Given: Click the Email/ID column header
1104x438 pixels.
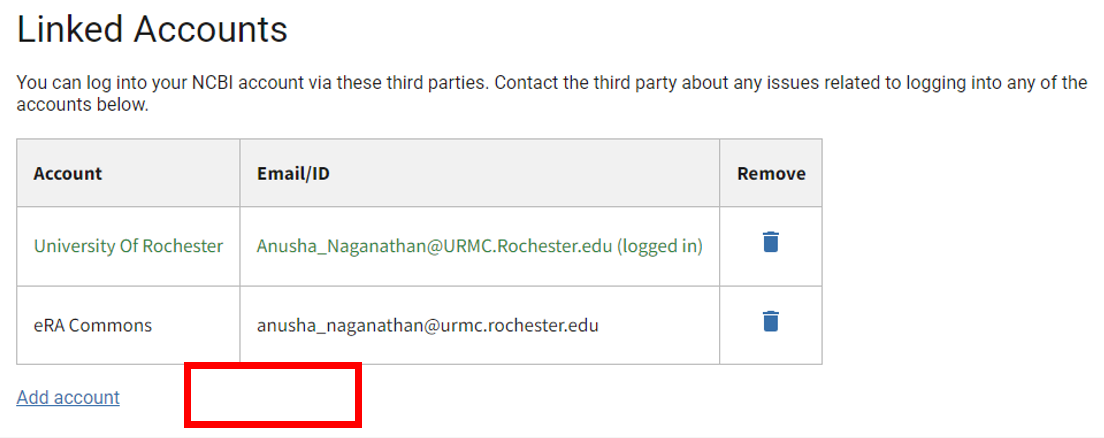Looking at the screenshot, I should tap(293, 173).
